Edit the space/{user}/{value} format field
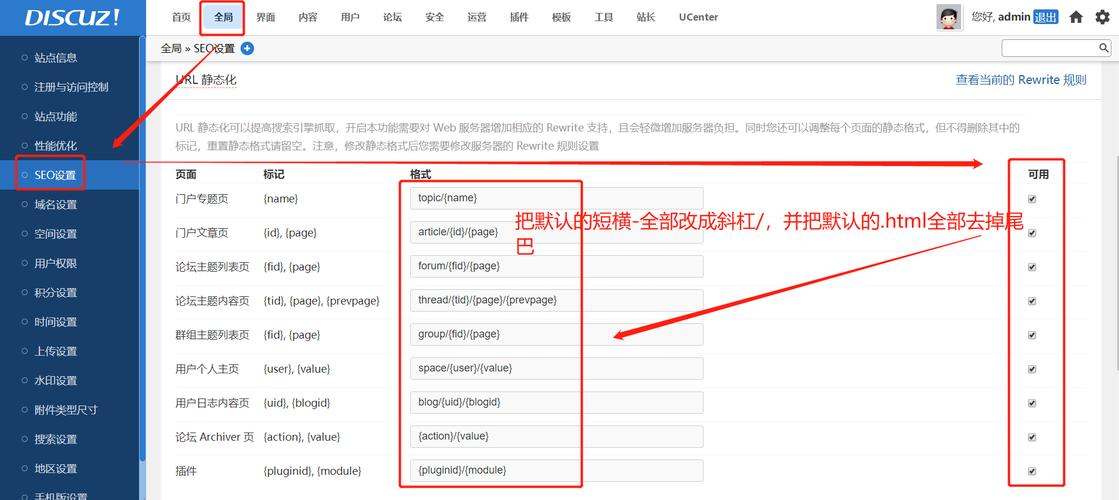This screenshot has width=1119, height=500. (x=557, y=369)
